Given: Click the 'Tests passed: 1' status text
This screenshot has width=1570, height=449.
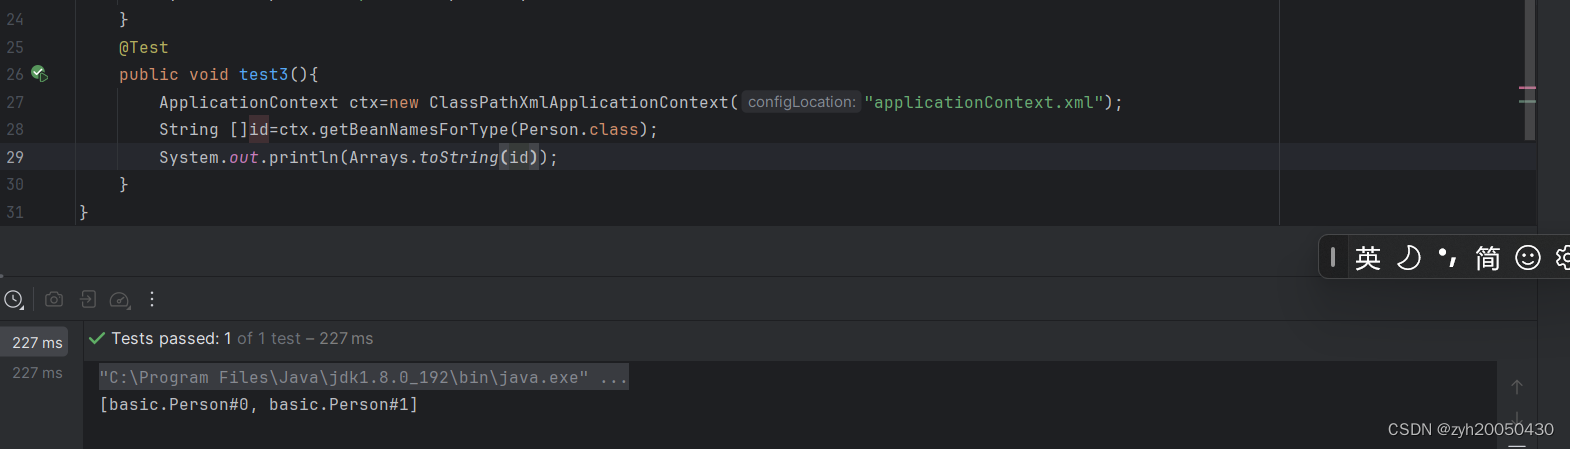Looking at the screenshot, I should coord(171,339).
